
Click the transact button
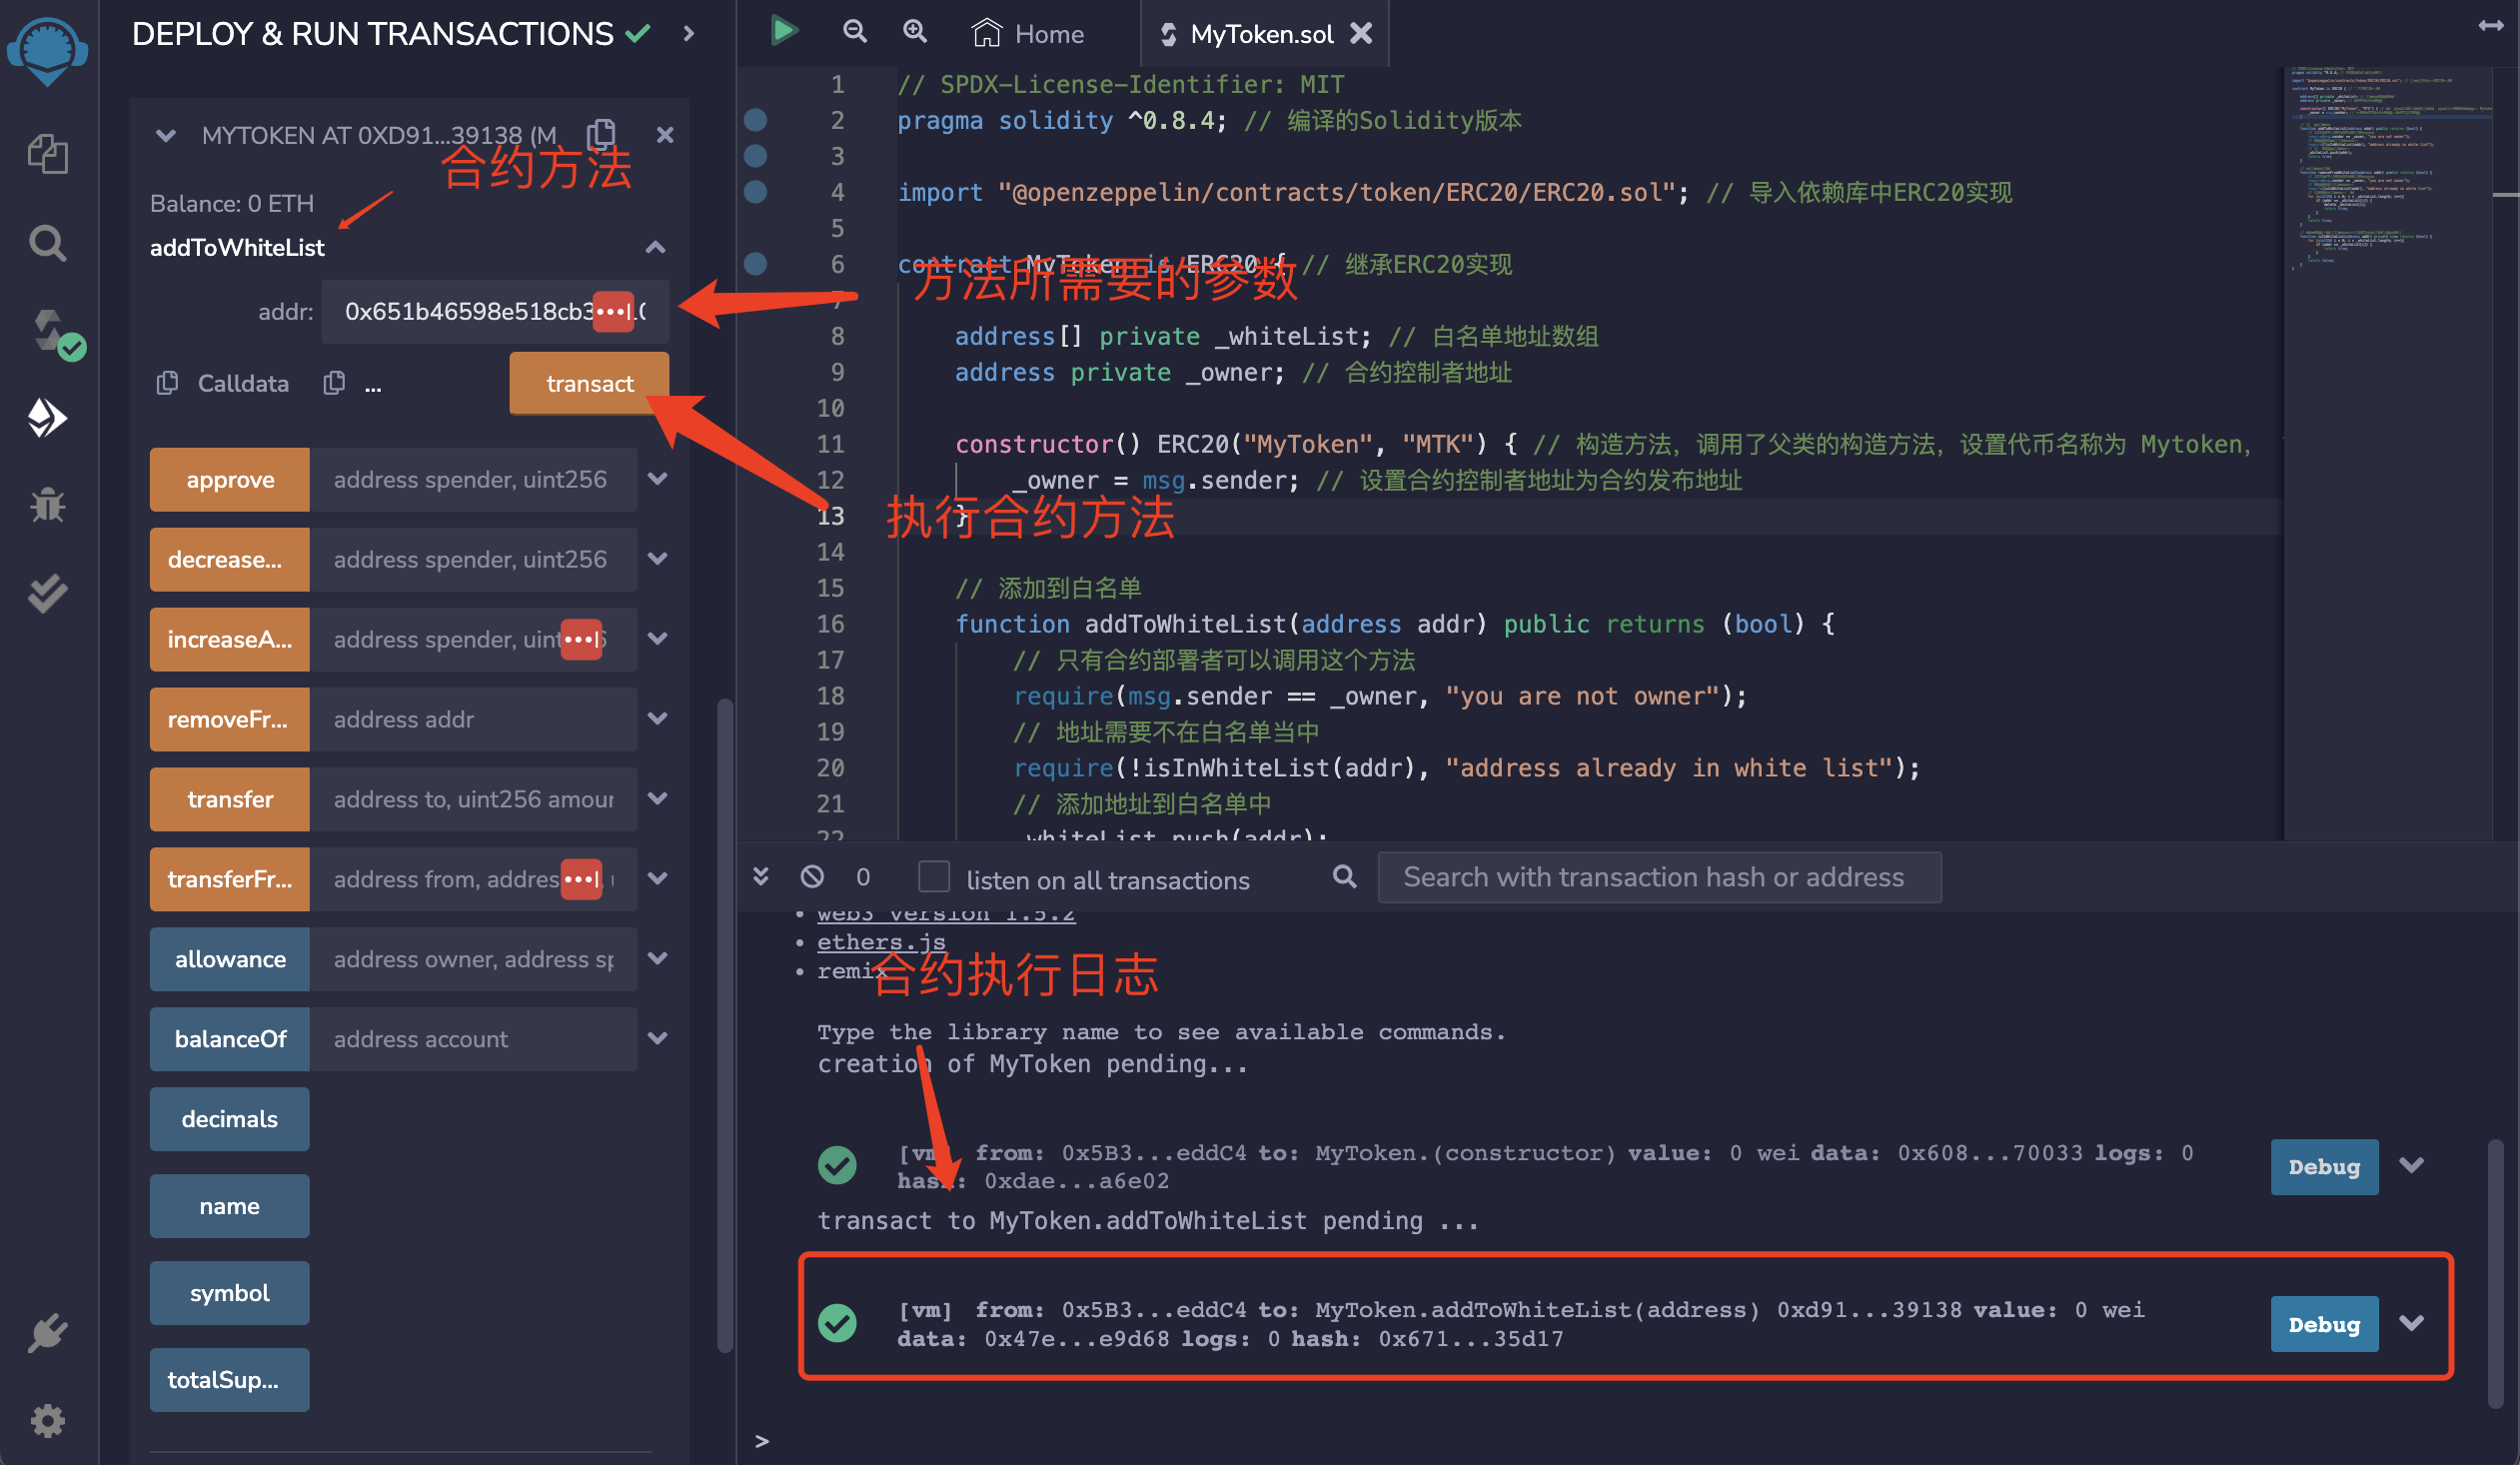pyautogui.click(x=589, y=383)
